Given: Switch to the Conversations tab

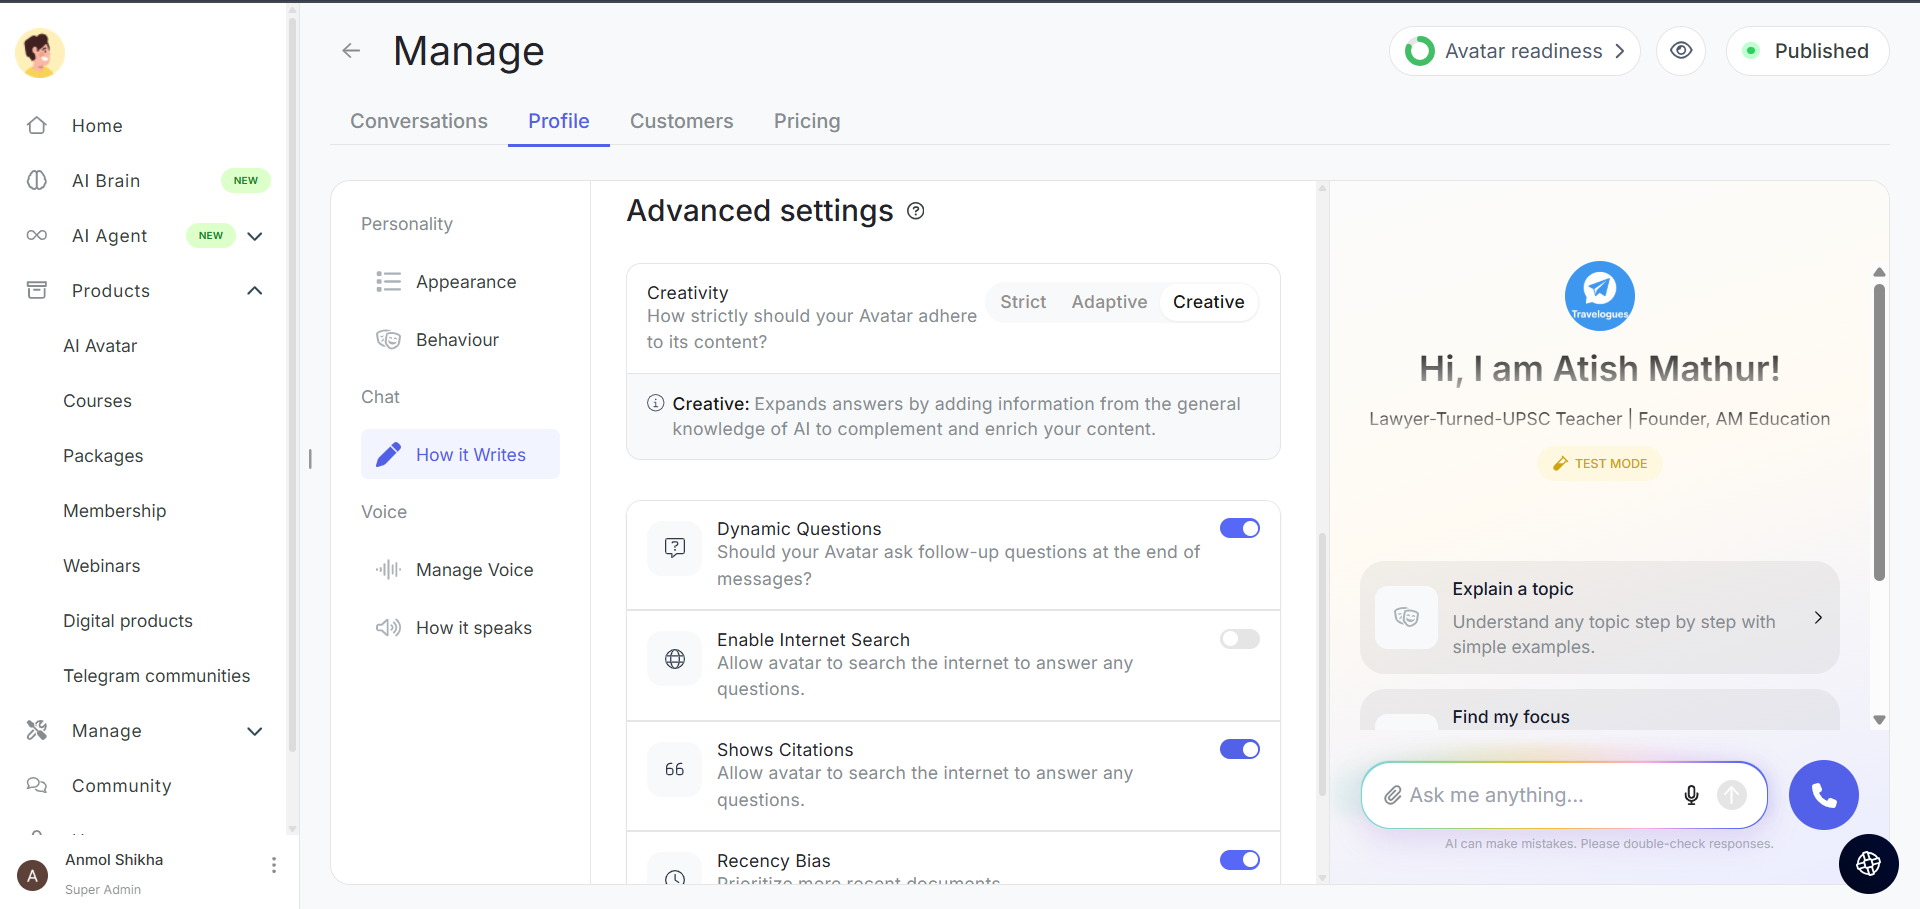Looking at the screenshot, I should [419, 121].
